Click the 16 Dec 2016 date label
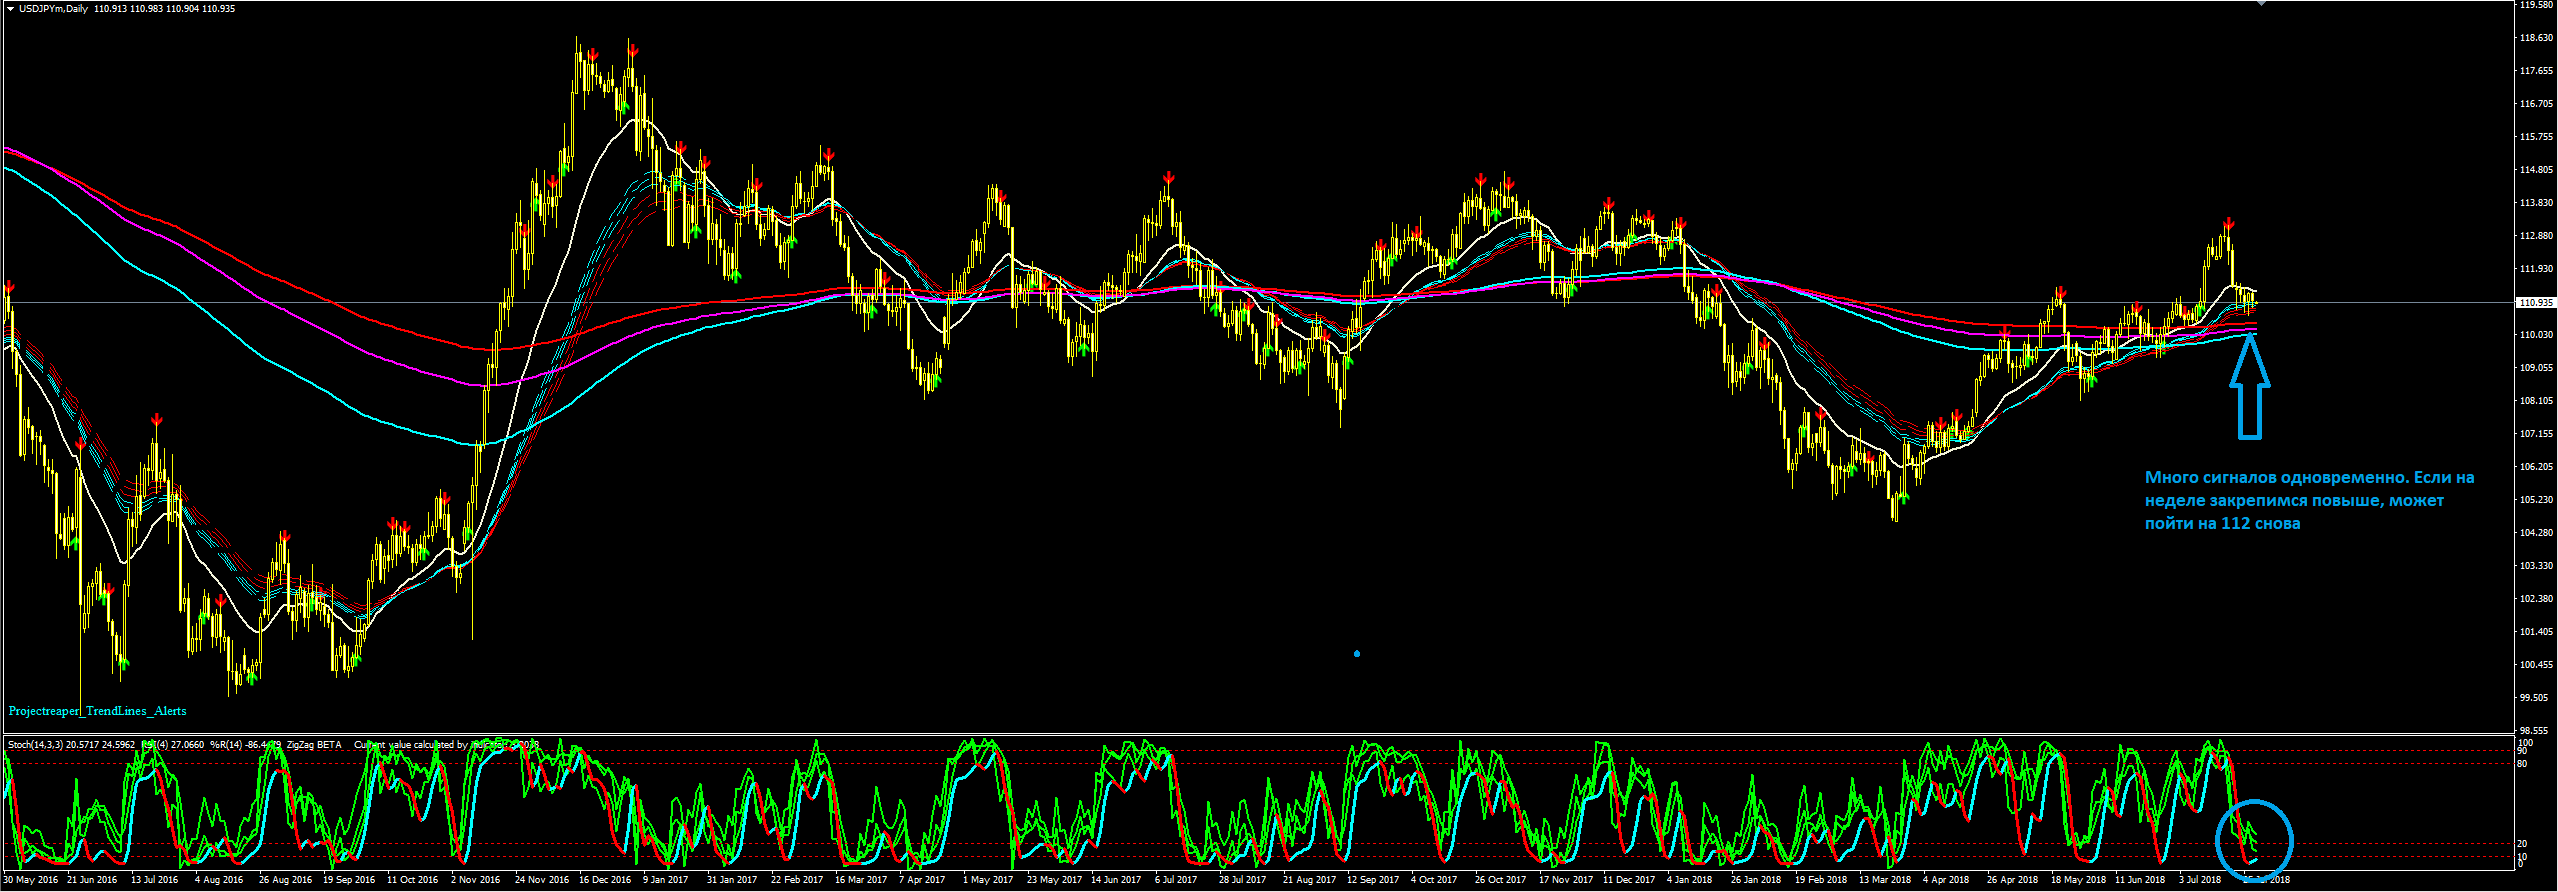 (x=605, y=880)
